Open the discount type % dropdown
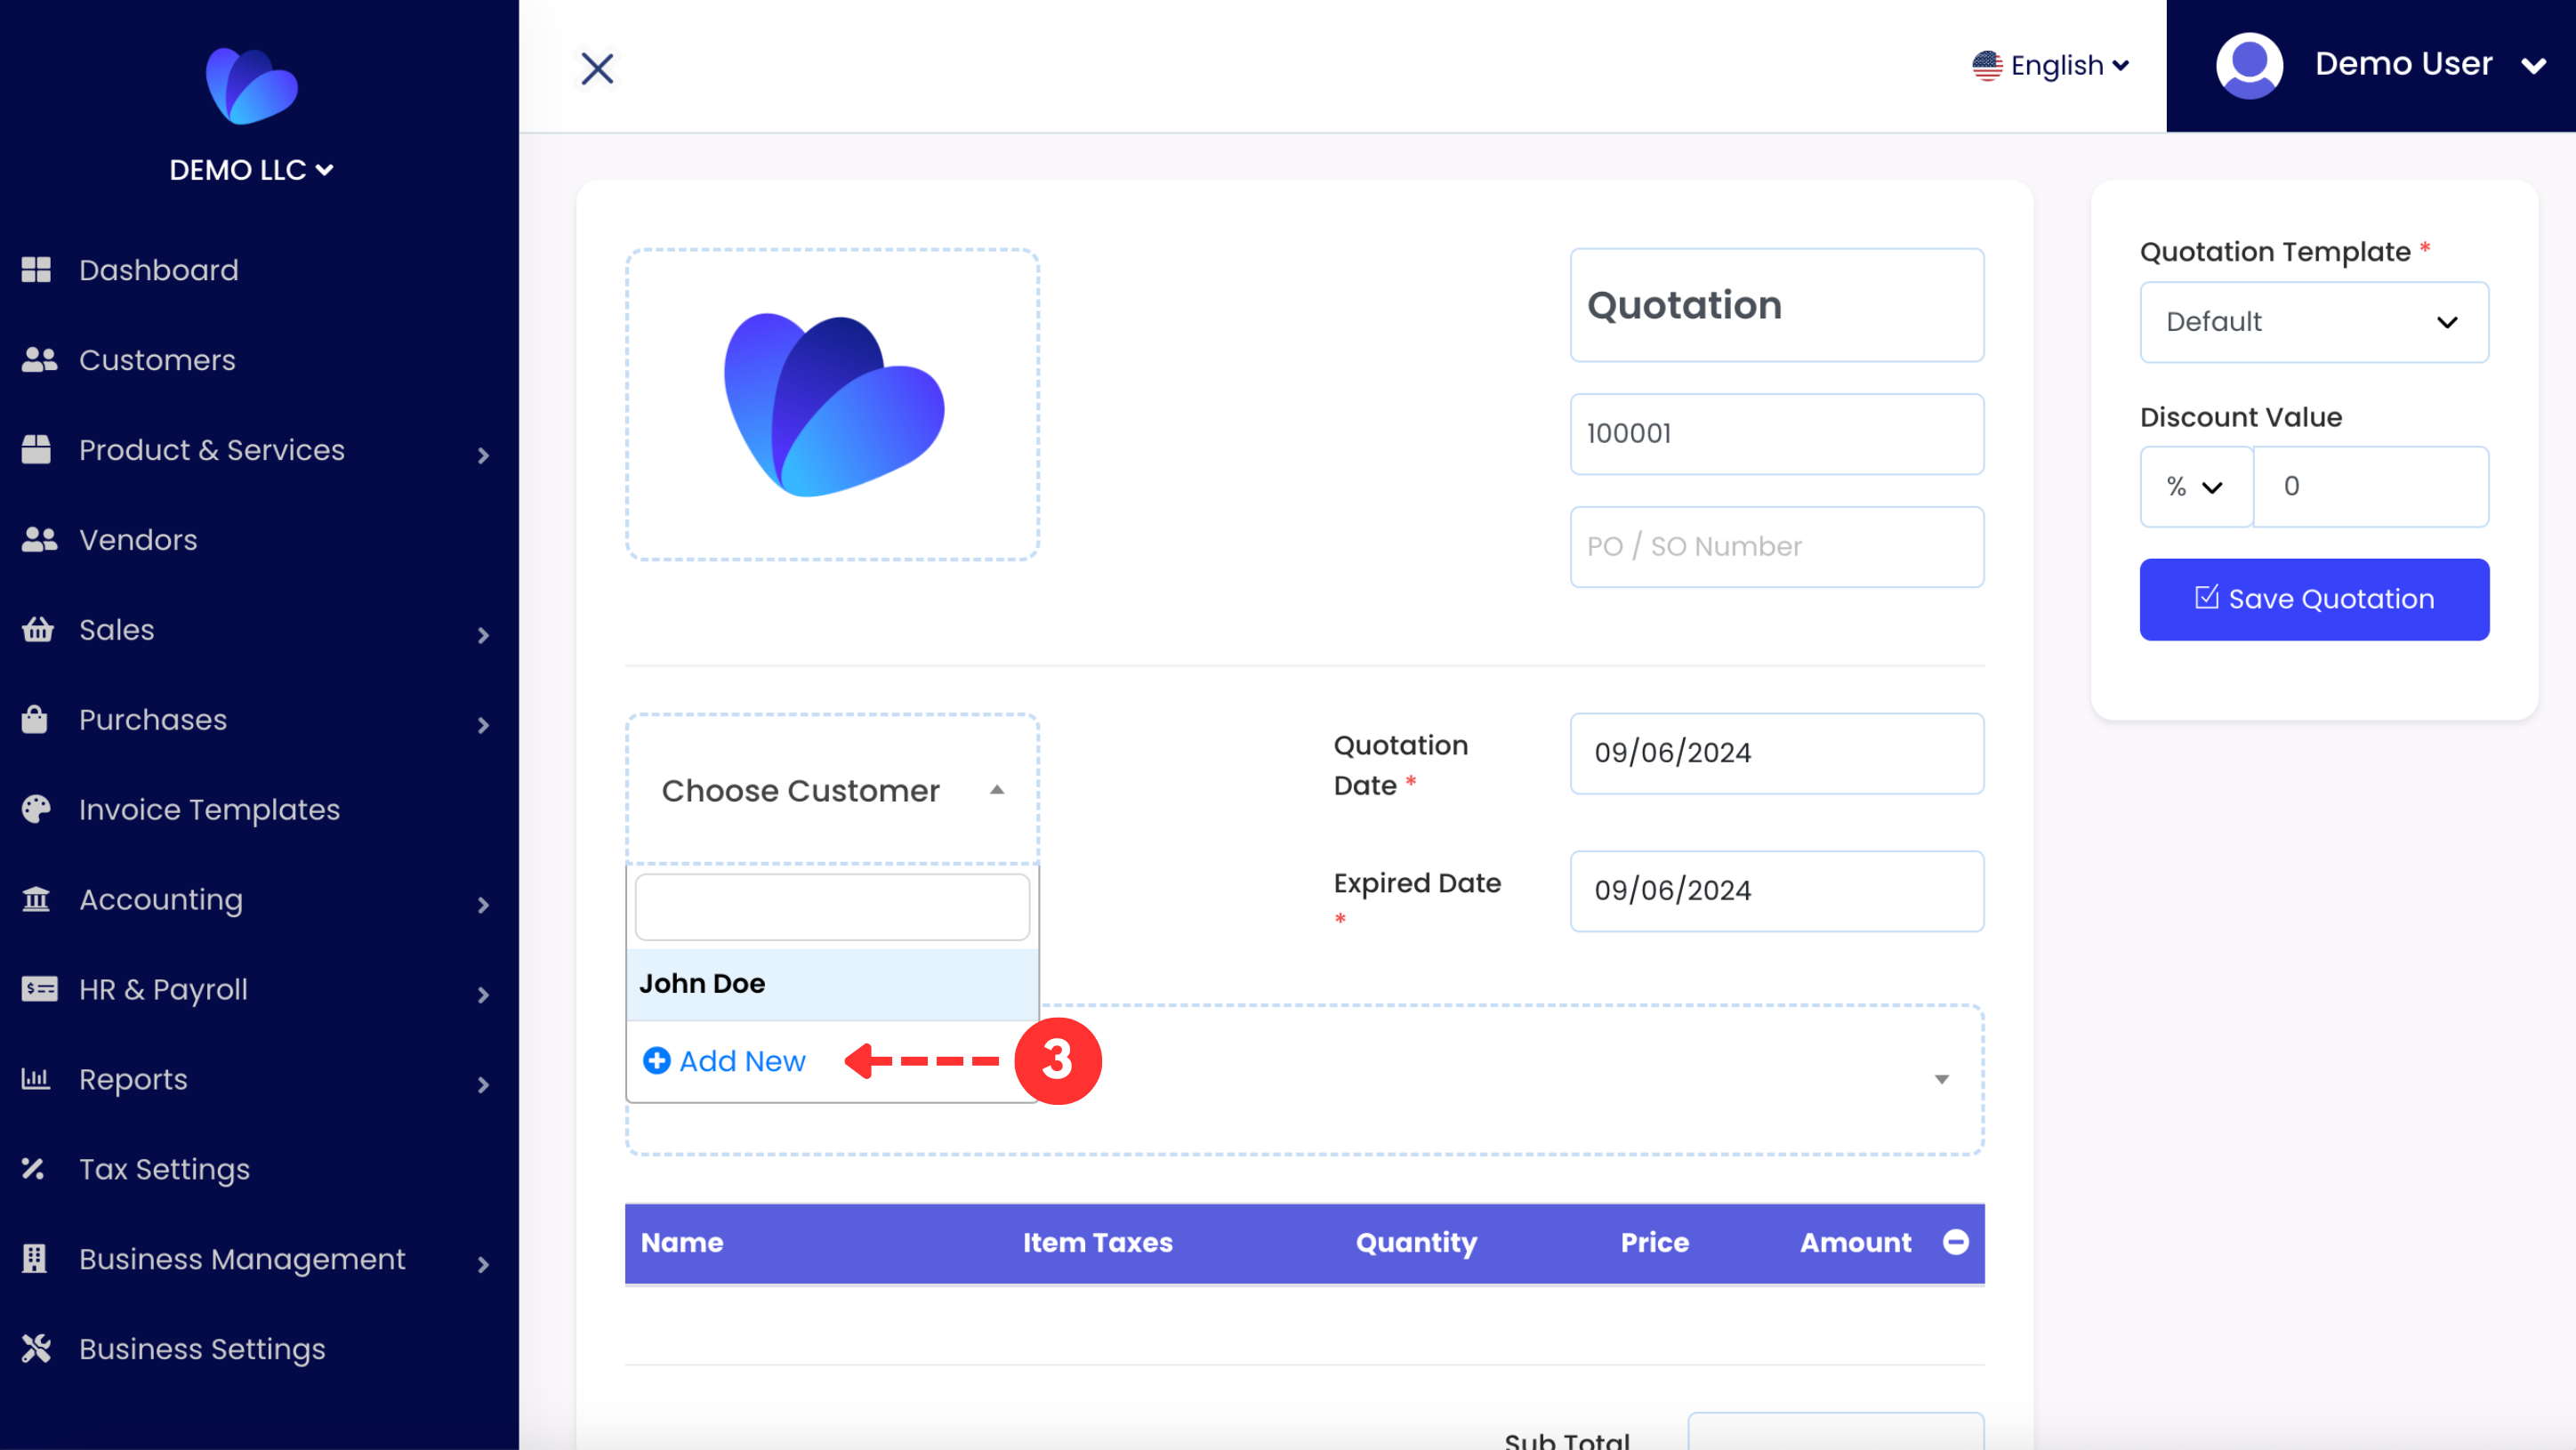This screenshot has height=1450, width=2576. [2195, 487]
